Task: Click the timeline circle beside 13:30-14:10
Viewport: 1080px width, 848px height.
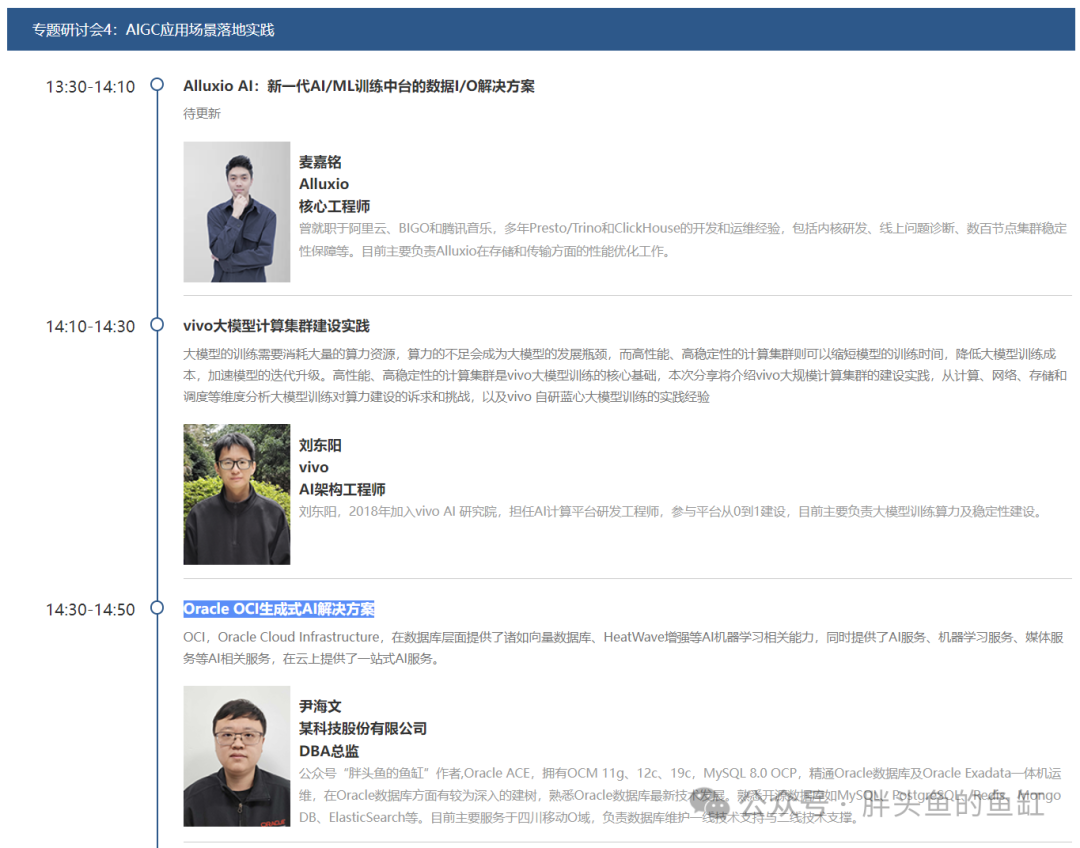Action: (157, 84)
